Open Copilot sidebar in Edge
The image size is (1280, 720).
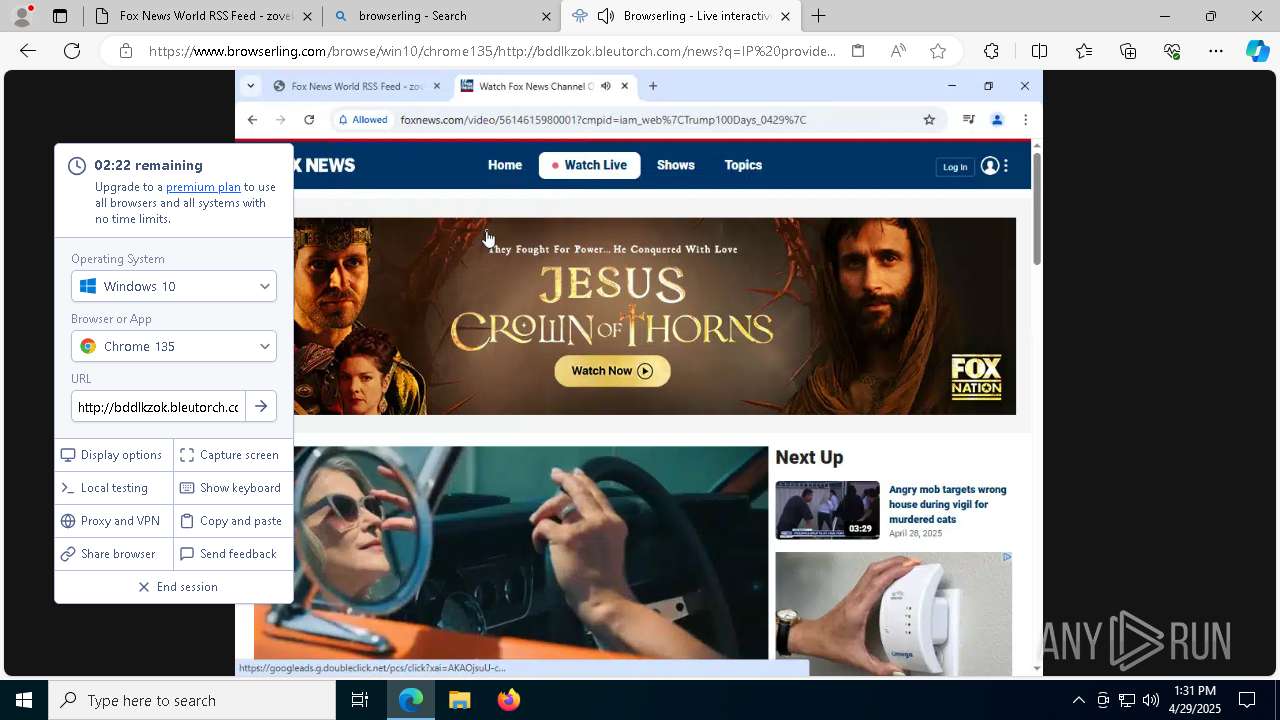coord(1258,51)
